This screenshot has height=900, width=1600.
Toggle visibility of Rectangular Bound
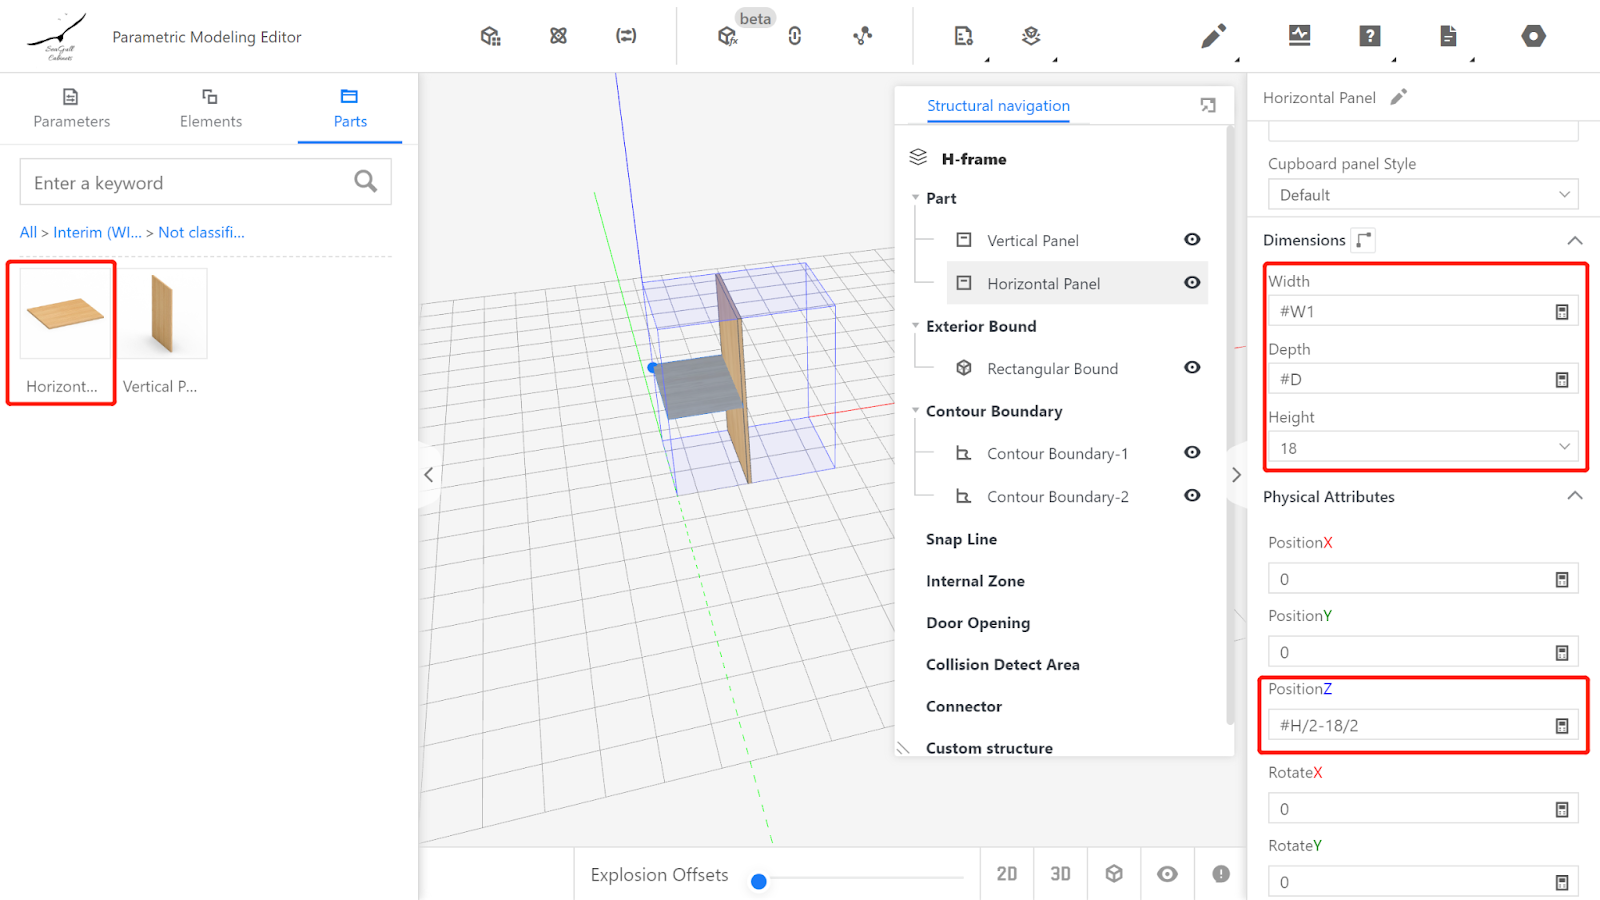1192,368
